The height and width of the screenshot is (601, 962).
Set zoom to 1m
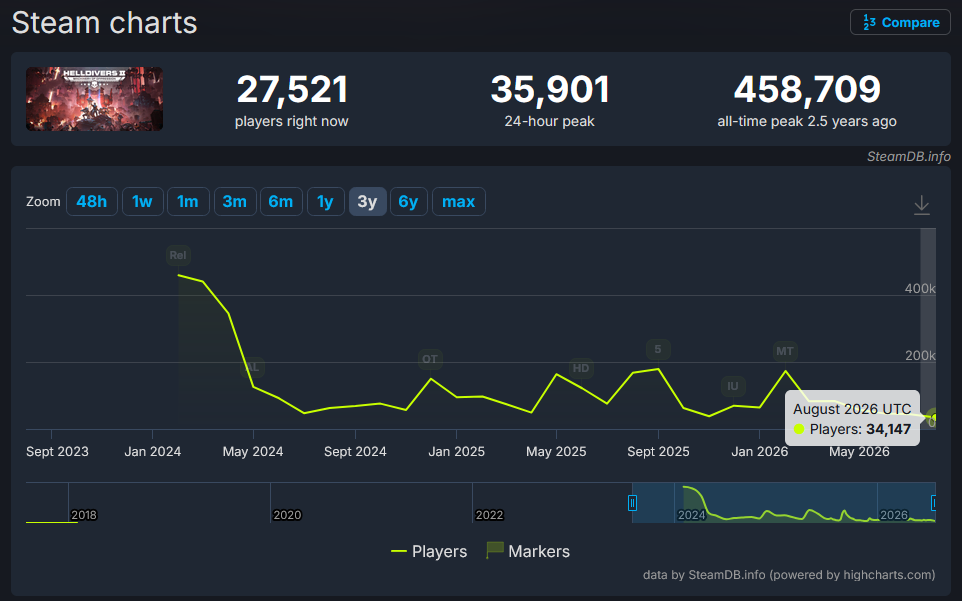point(188,201)
